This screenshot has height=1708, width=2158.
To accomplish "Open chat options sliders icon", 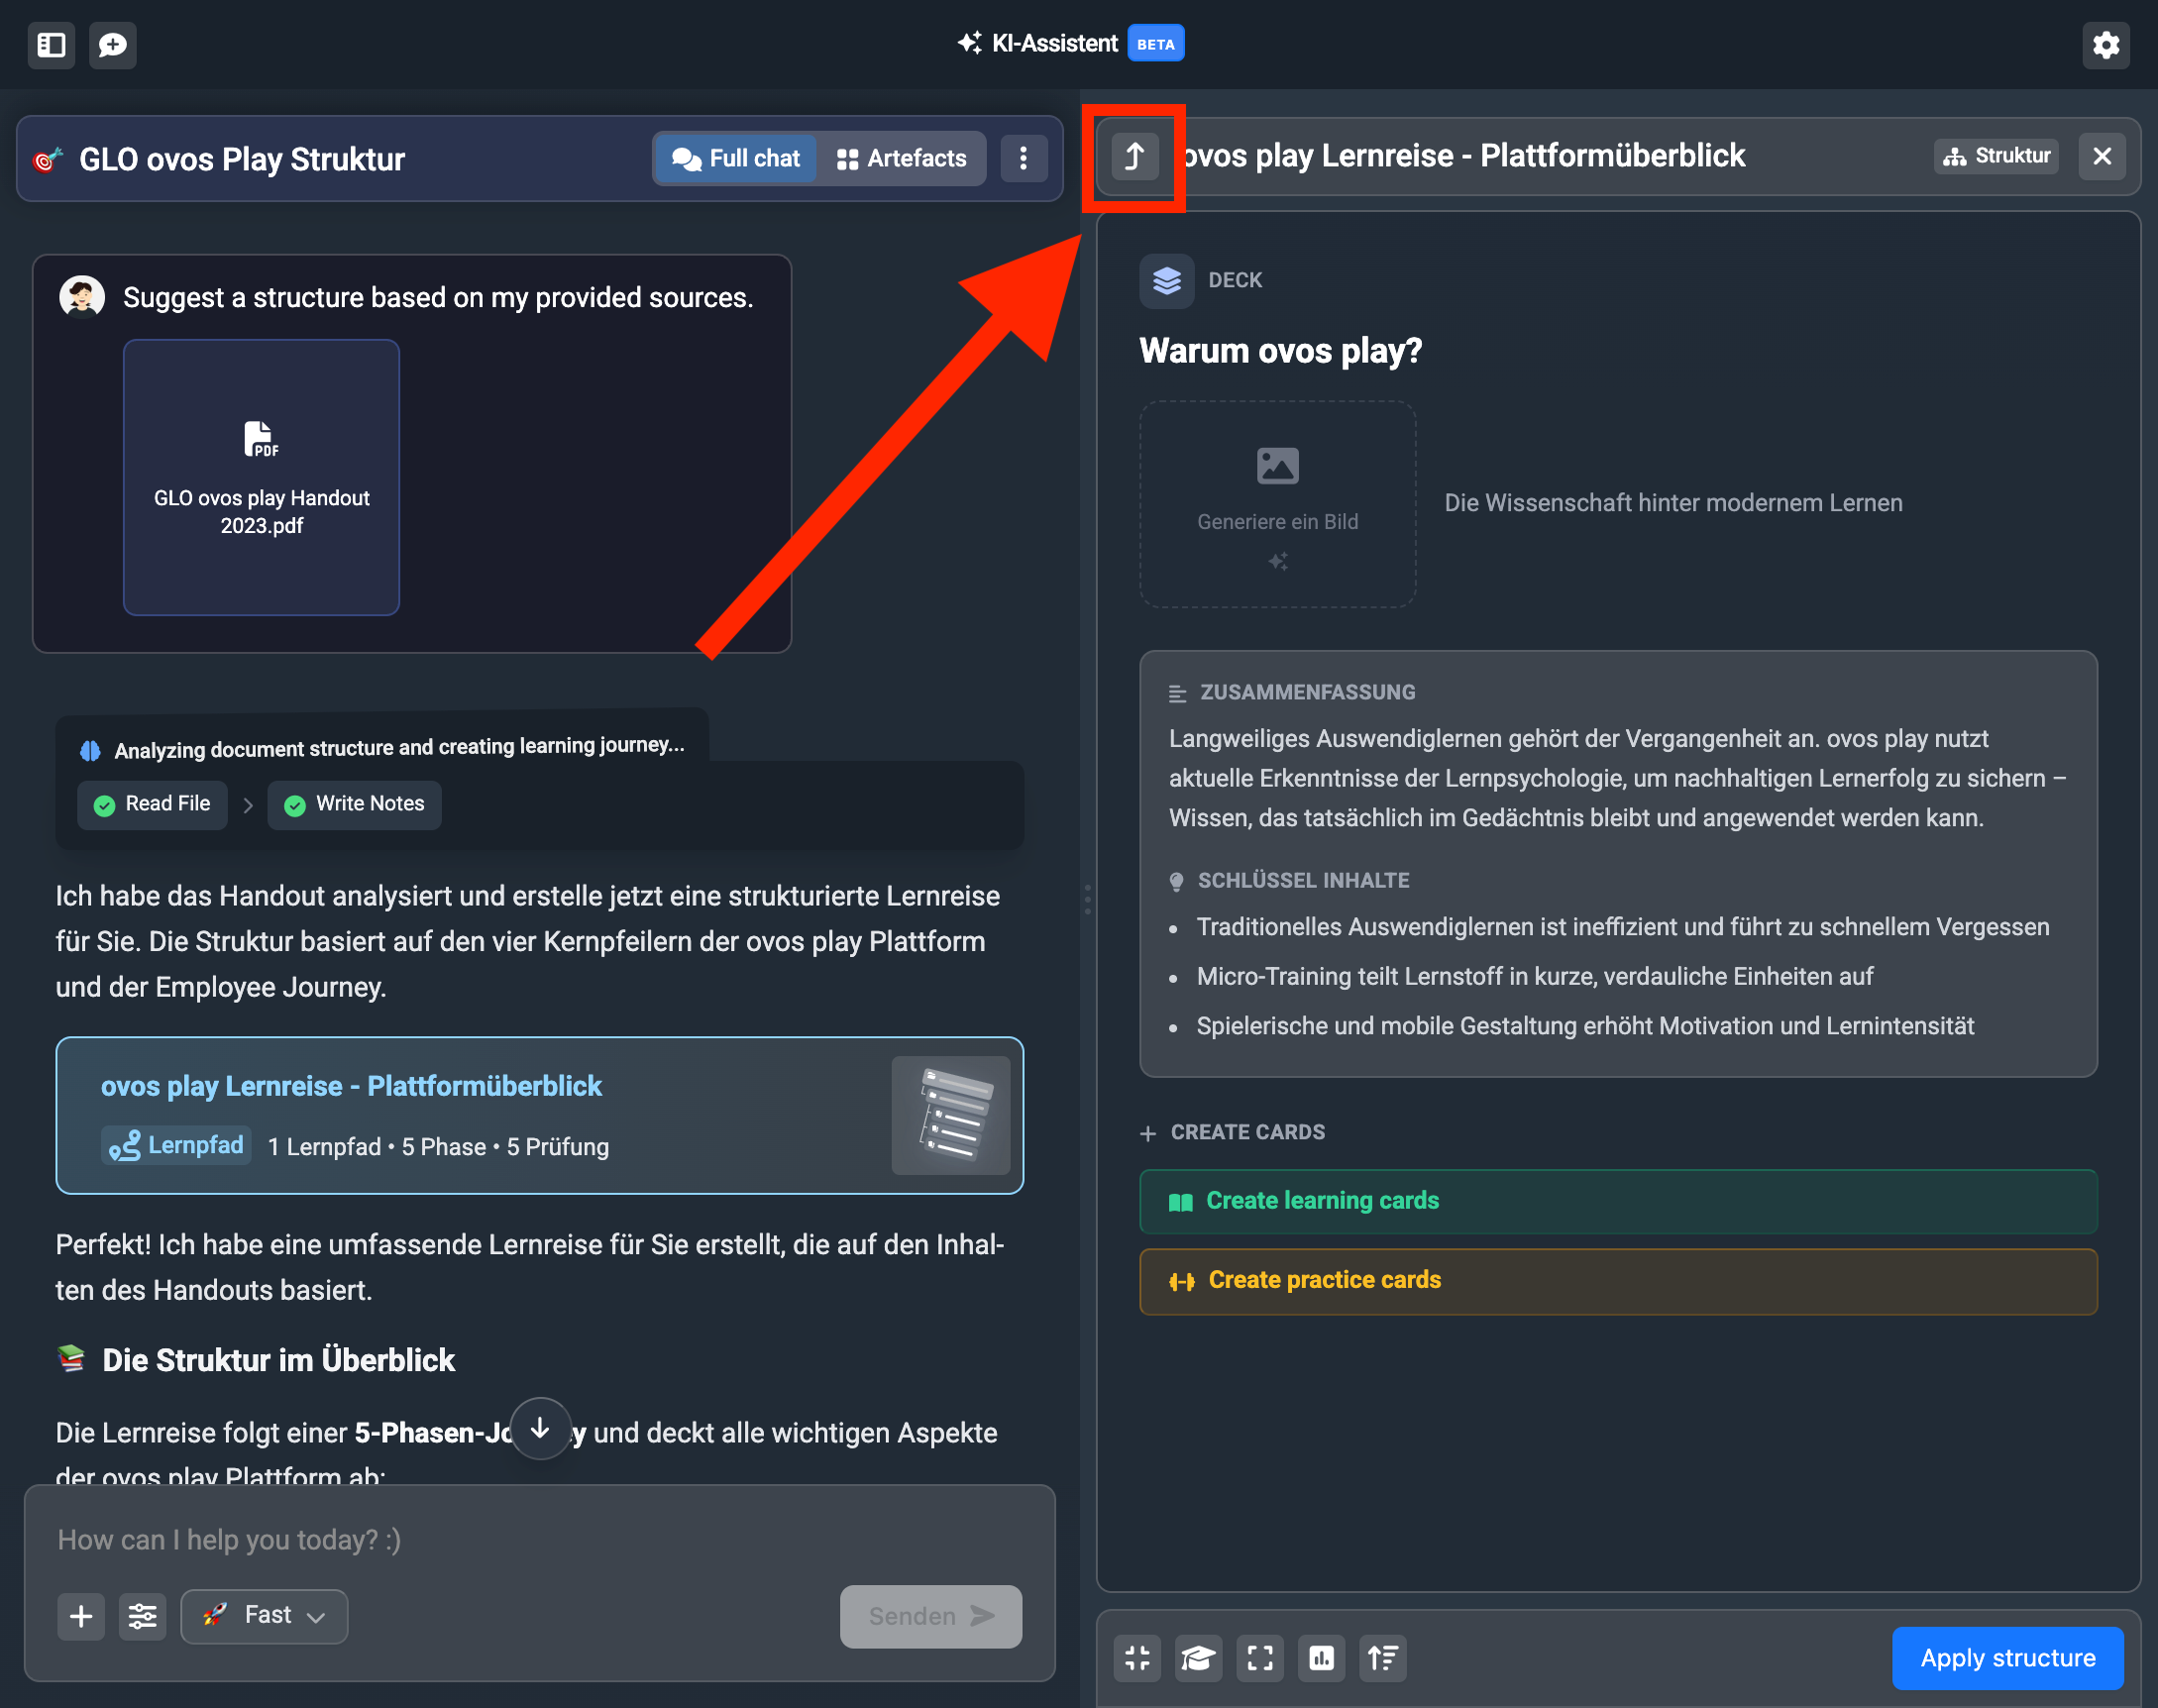I will click(x=142, y=1616).
